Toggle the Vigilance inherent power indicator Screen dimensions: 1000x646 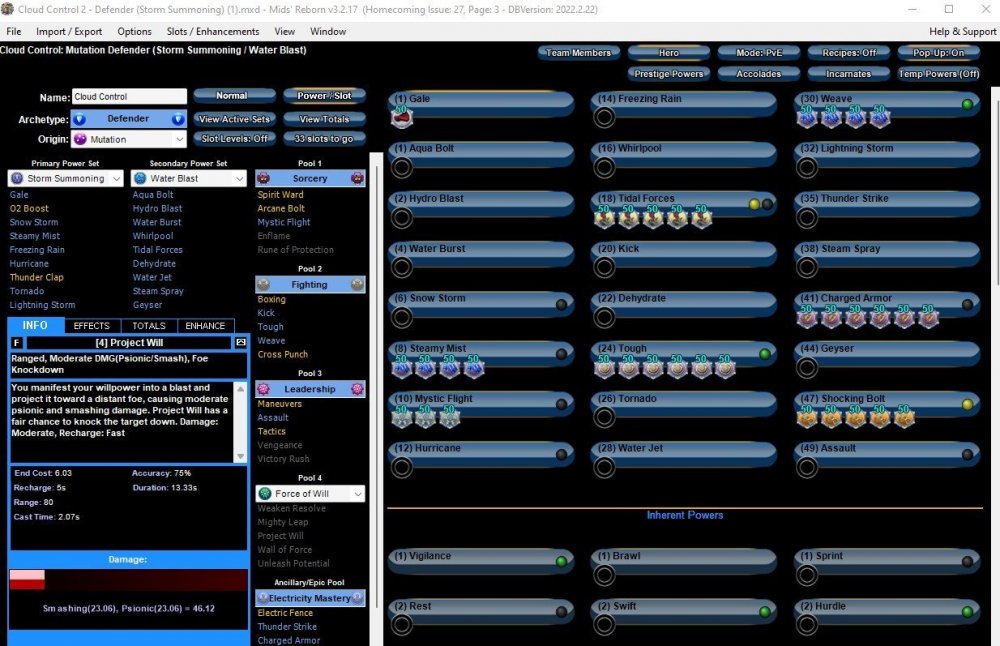point(562,561)
